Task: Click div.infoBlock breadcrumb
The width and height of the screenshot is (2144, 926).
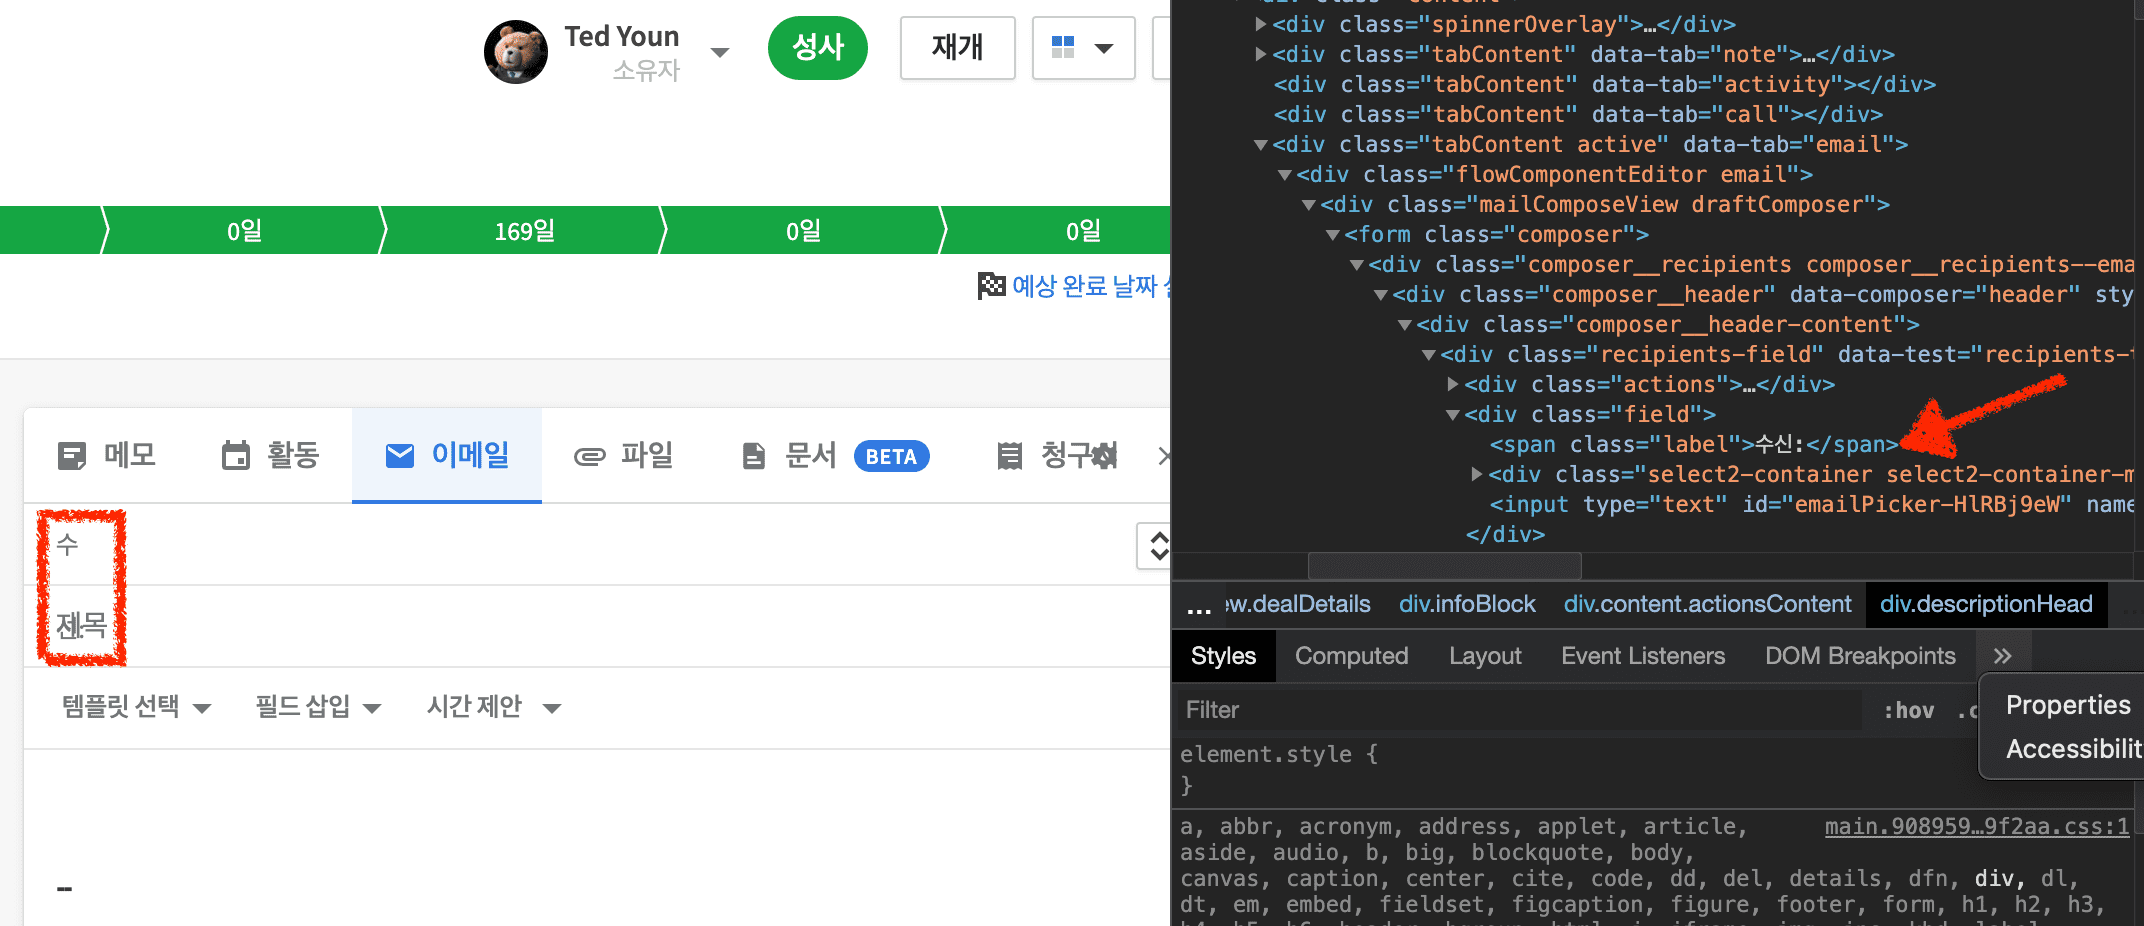Action: (1467, 604)
